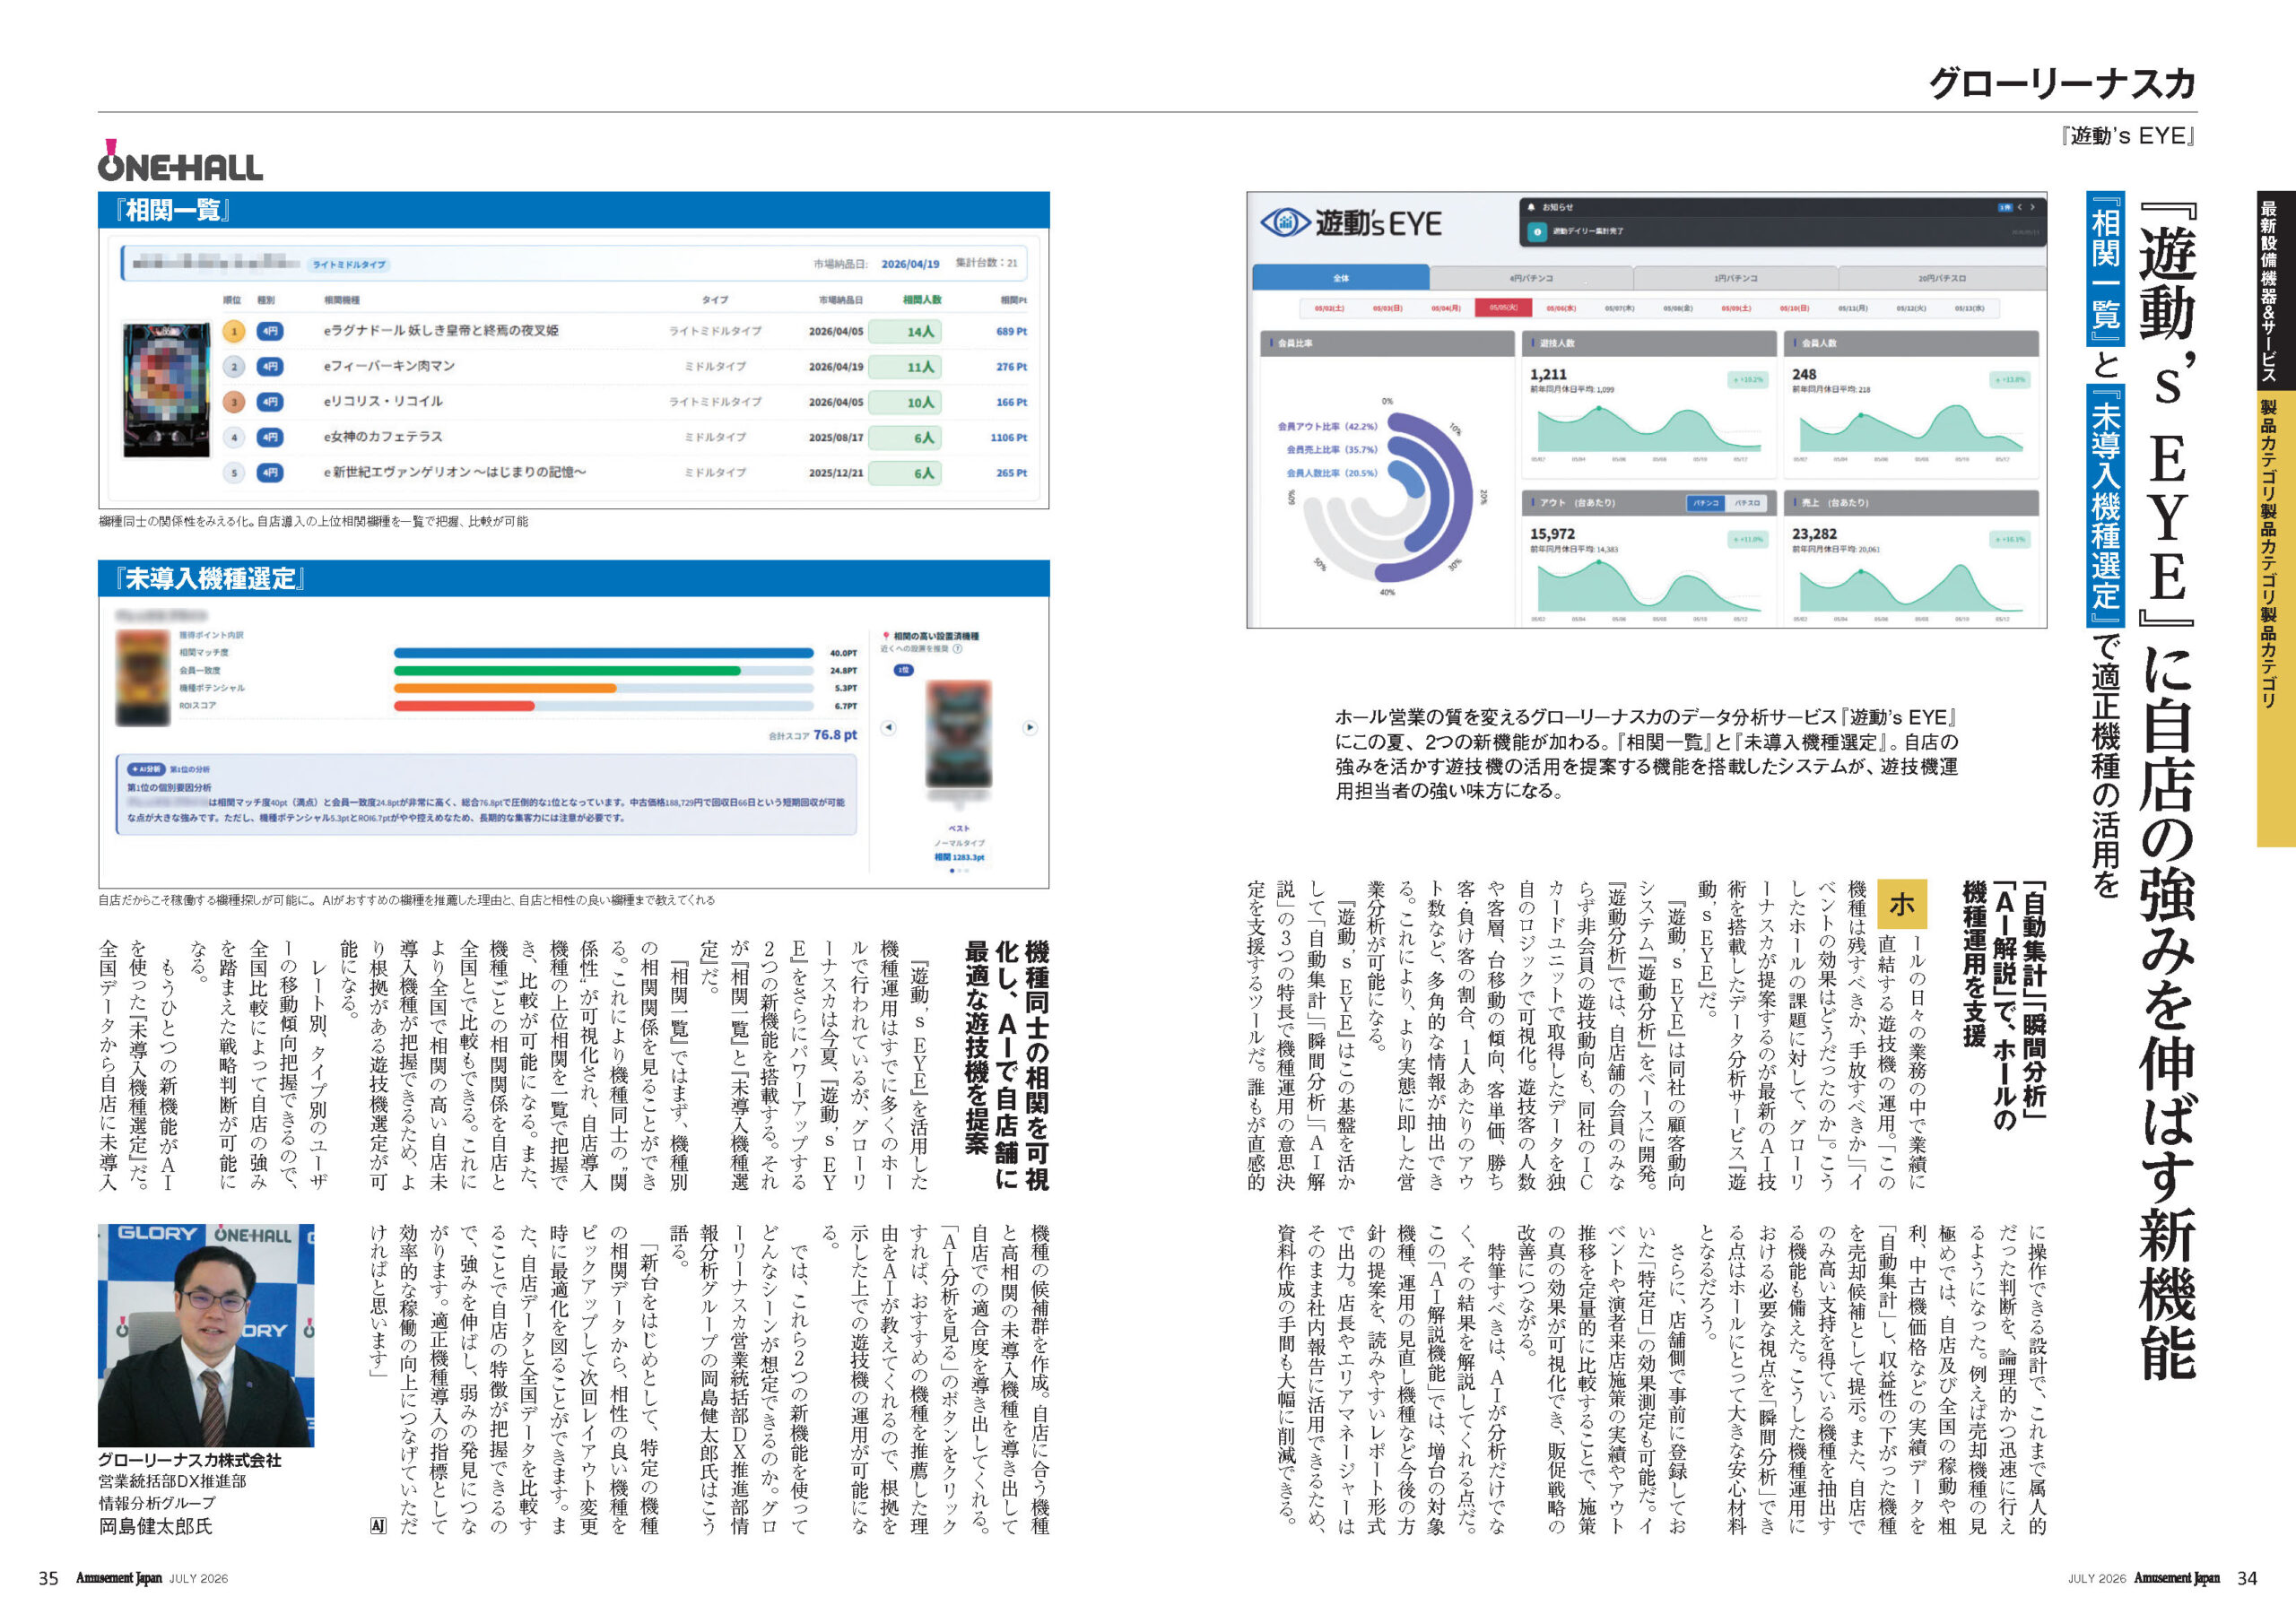Viewport: 2296px width, 1623px height.
Task: Select date 05/13(水)
Action: pos(1970,308)
